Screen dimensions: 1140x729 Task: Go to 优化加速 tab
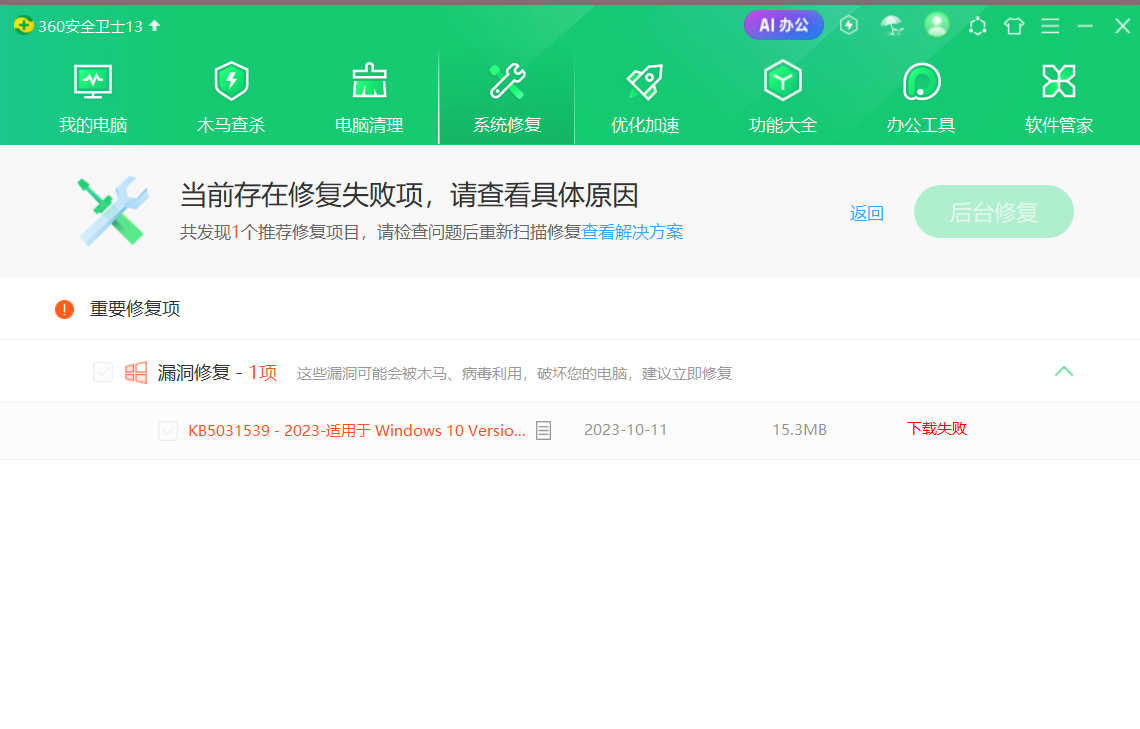[645, 98]
